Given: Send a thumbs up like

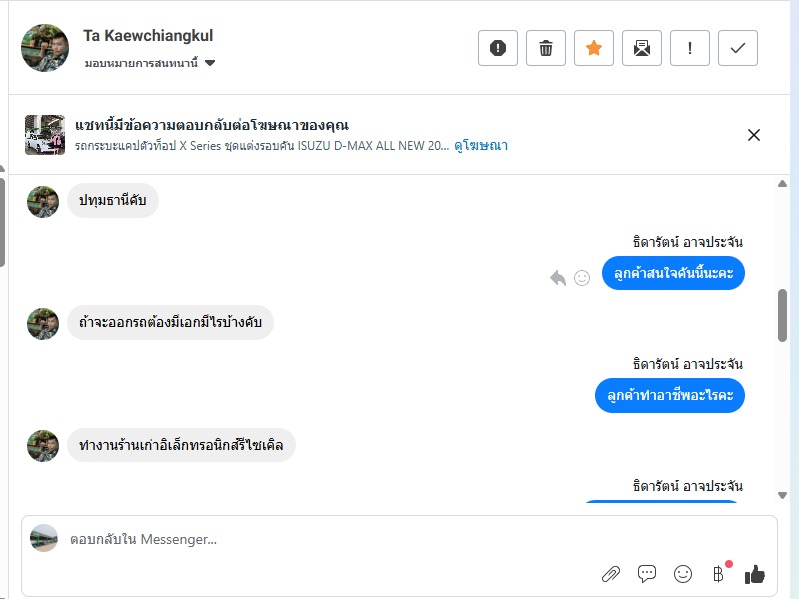Looking at the screenshot, I should click(x=755, y=574).
